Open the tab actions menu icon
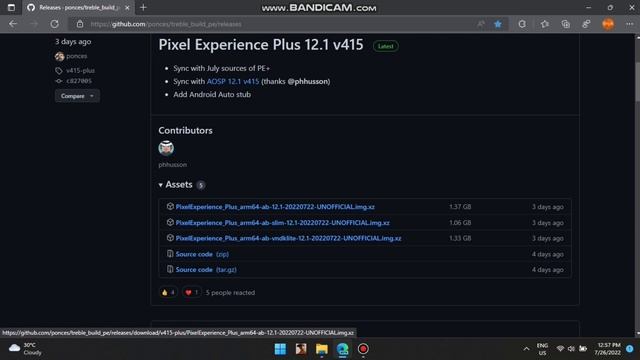Screen dimensions: 640x360 point(11,7)
